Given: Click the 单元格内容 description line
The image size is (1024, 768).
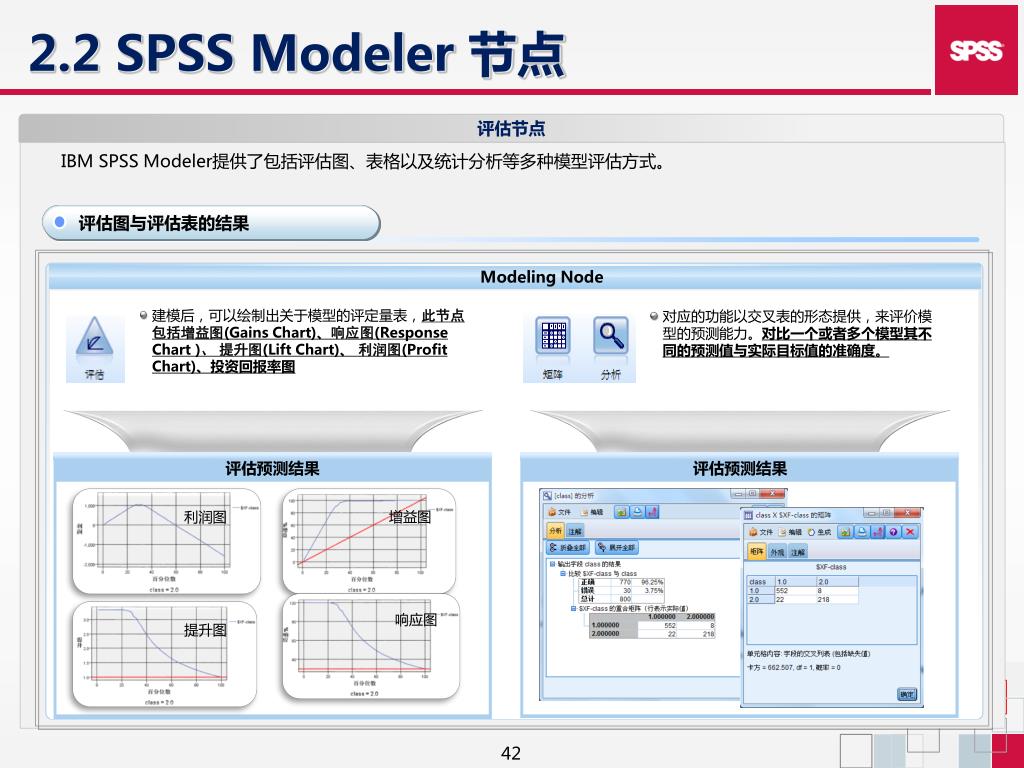Looking at the screenshot, I should click(808, 653).
